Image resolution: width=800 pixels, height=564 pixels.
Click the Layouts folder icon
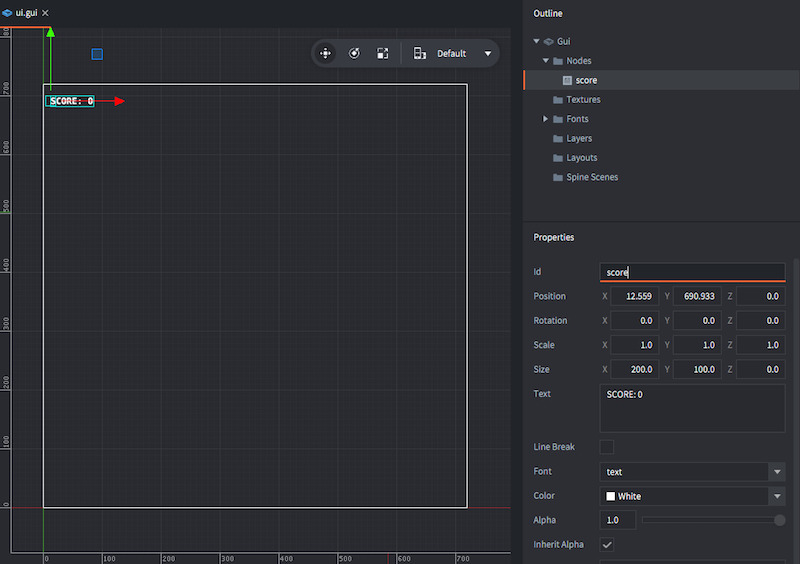tap(558, 158)
